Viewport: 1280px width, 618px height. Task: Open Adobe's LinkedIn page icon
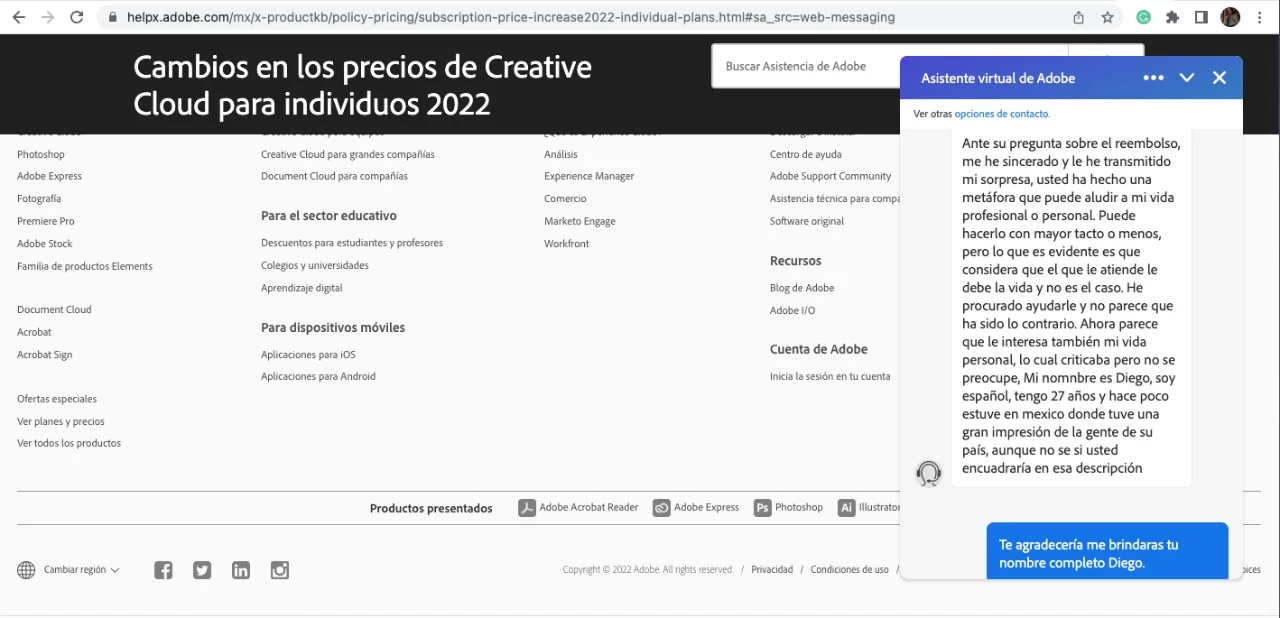(x=241, y=570)
